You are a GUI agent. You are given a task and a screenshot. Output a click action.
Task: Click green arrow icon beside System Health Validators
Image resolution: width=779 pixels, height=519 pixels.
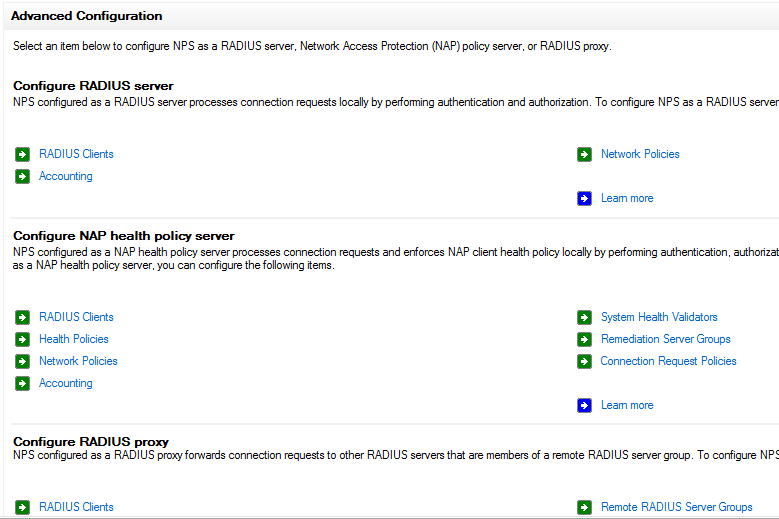click(x=584, y=317)
